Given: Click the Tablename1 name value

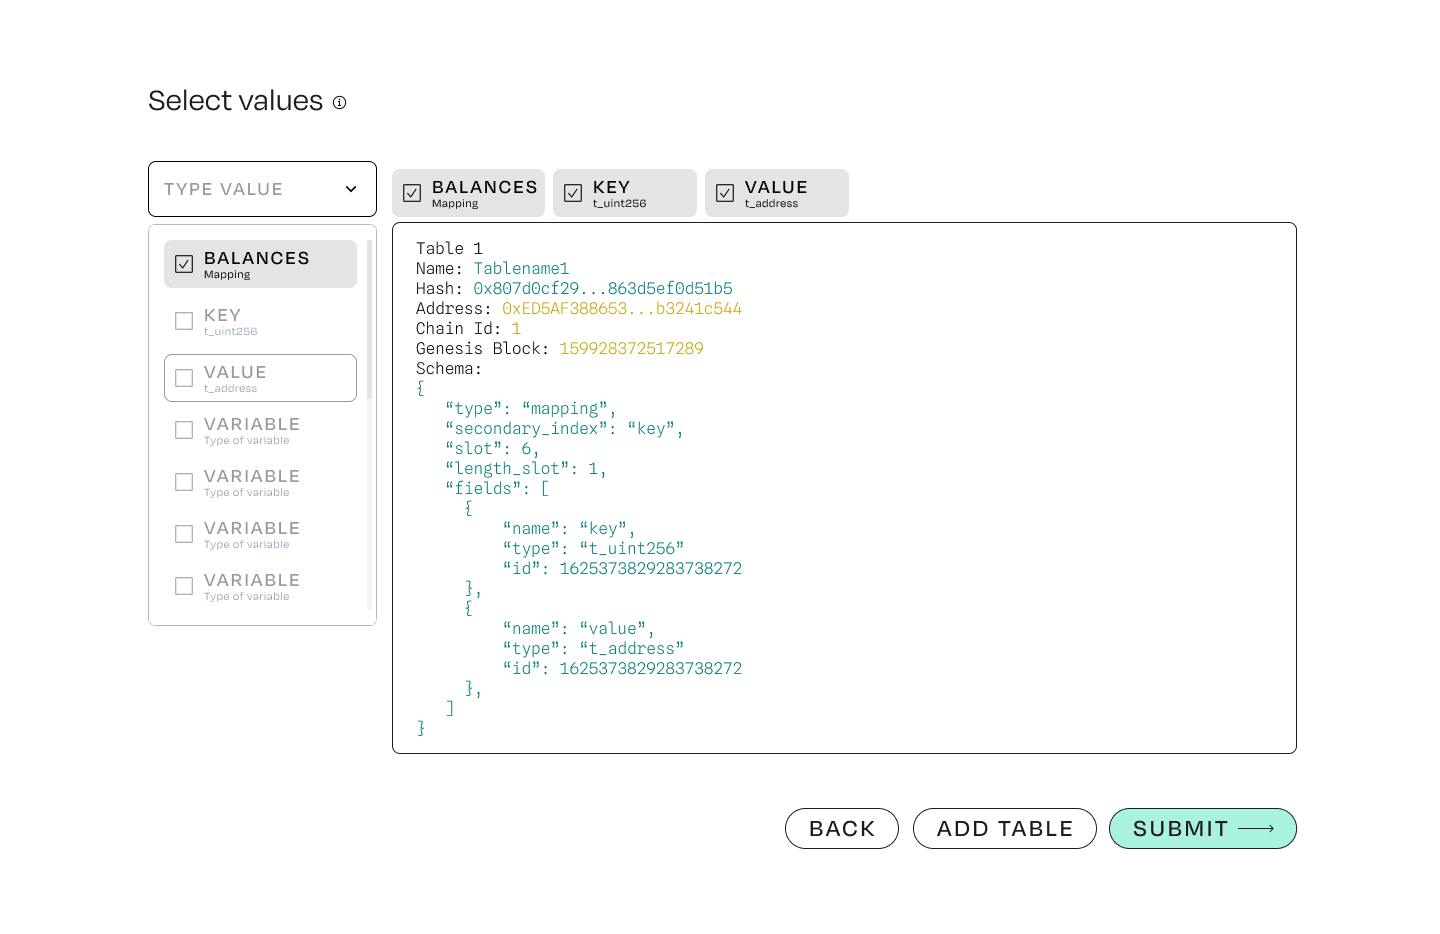Looking at the screenshot, I should 521,268.
